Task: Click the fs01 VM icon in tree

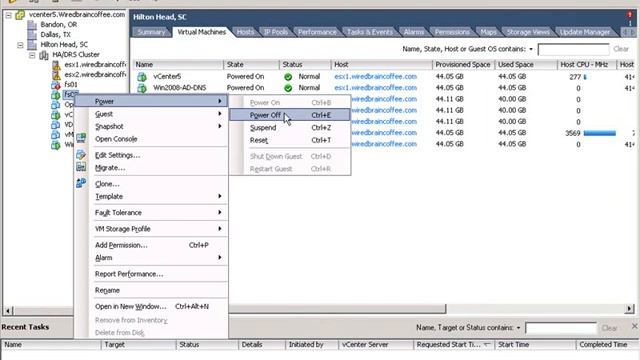Action: pyautogui.click(x=56, y=85)
